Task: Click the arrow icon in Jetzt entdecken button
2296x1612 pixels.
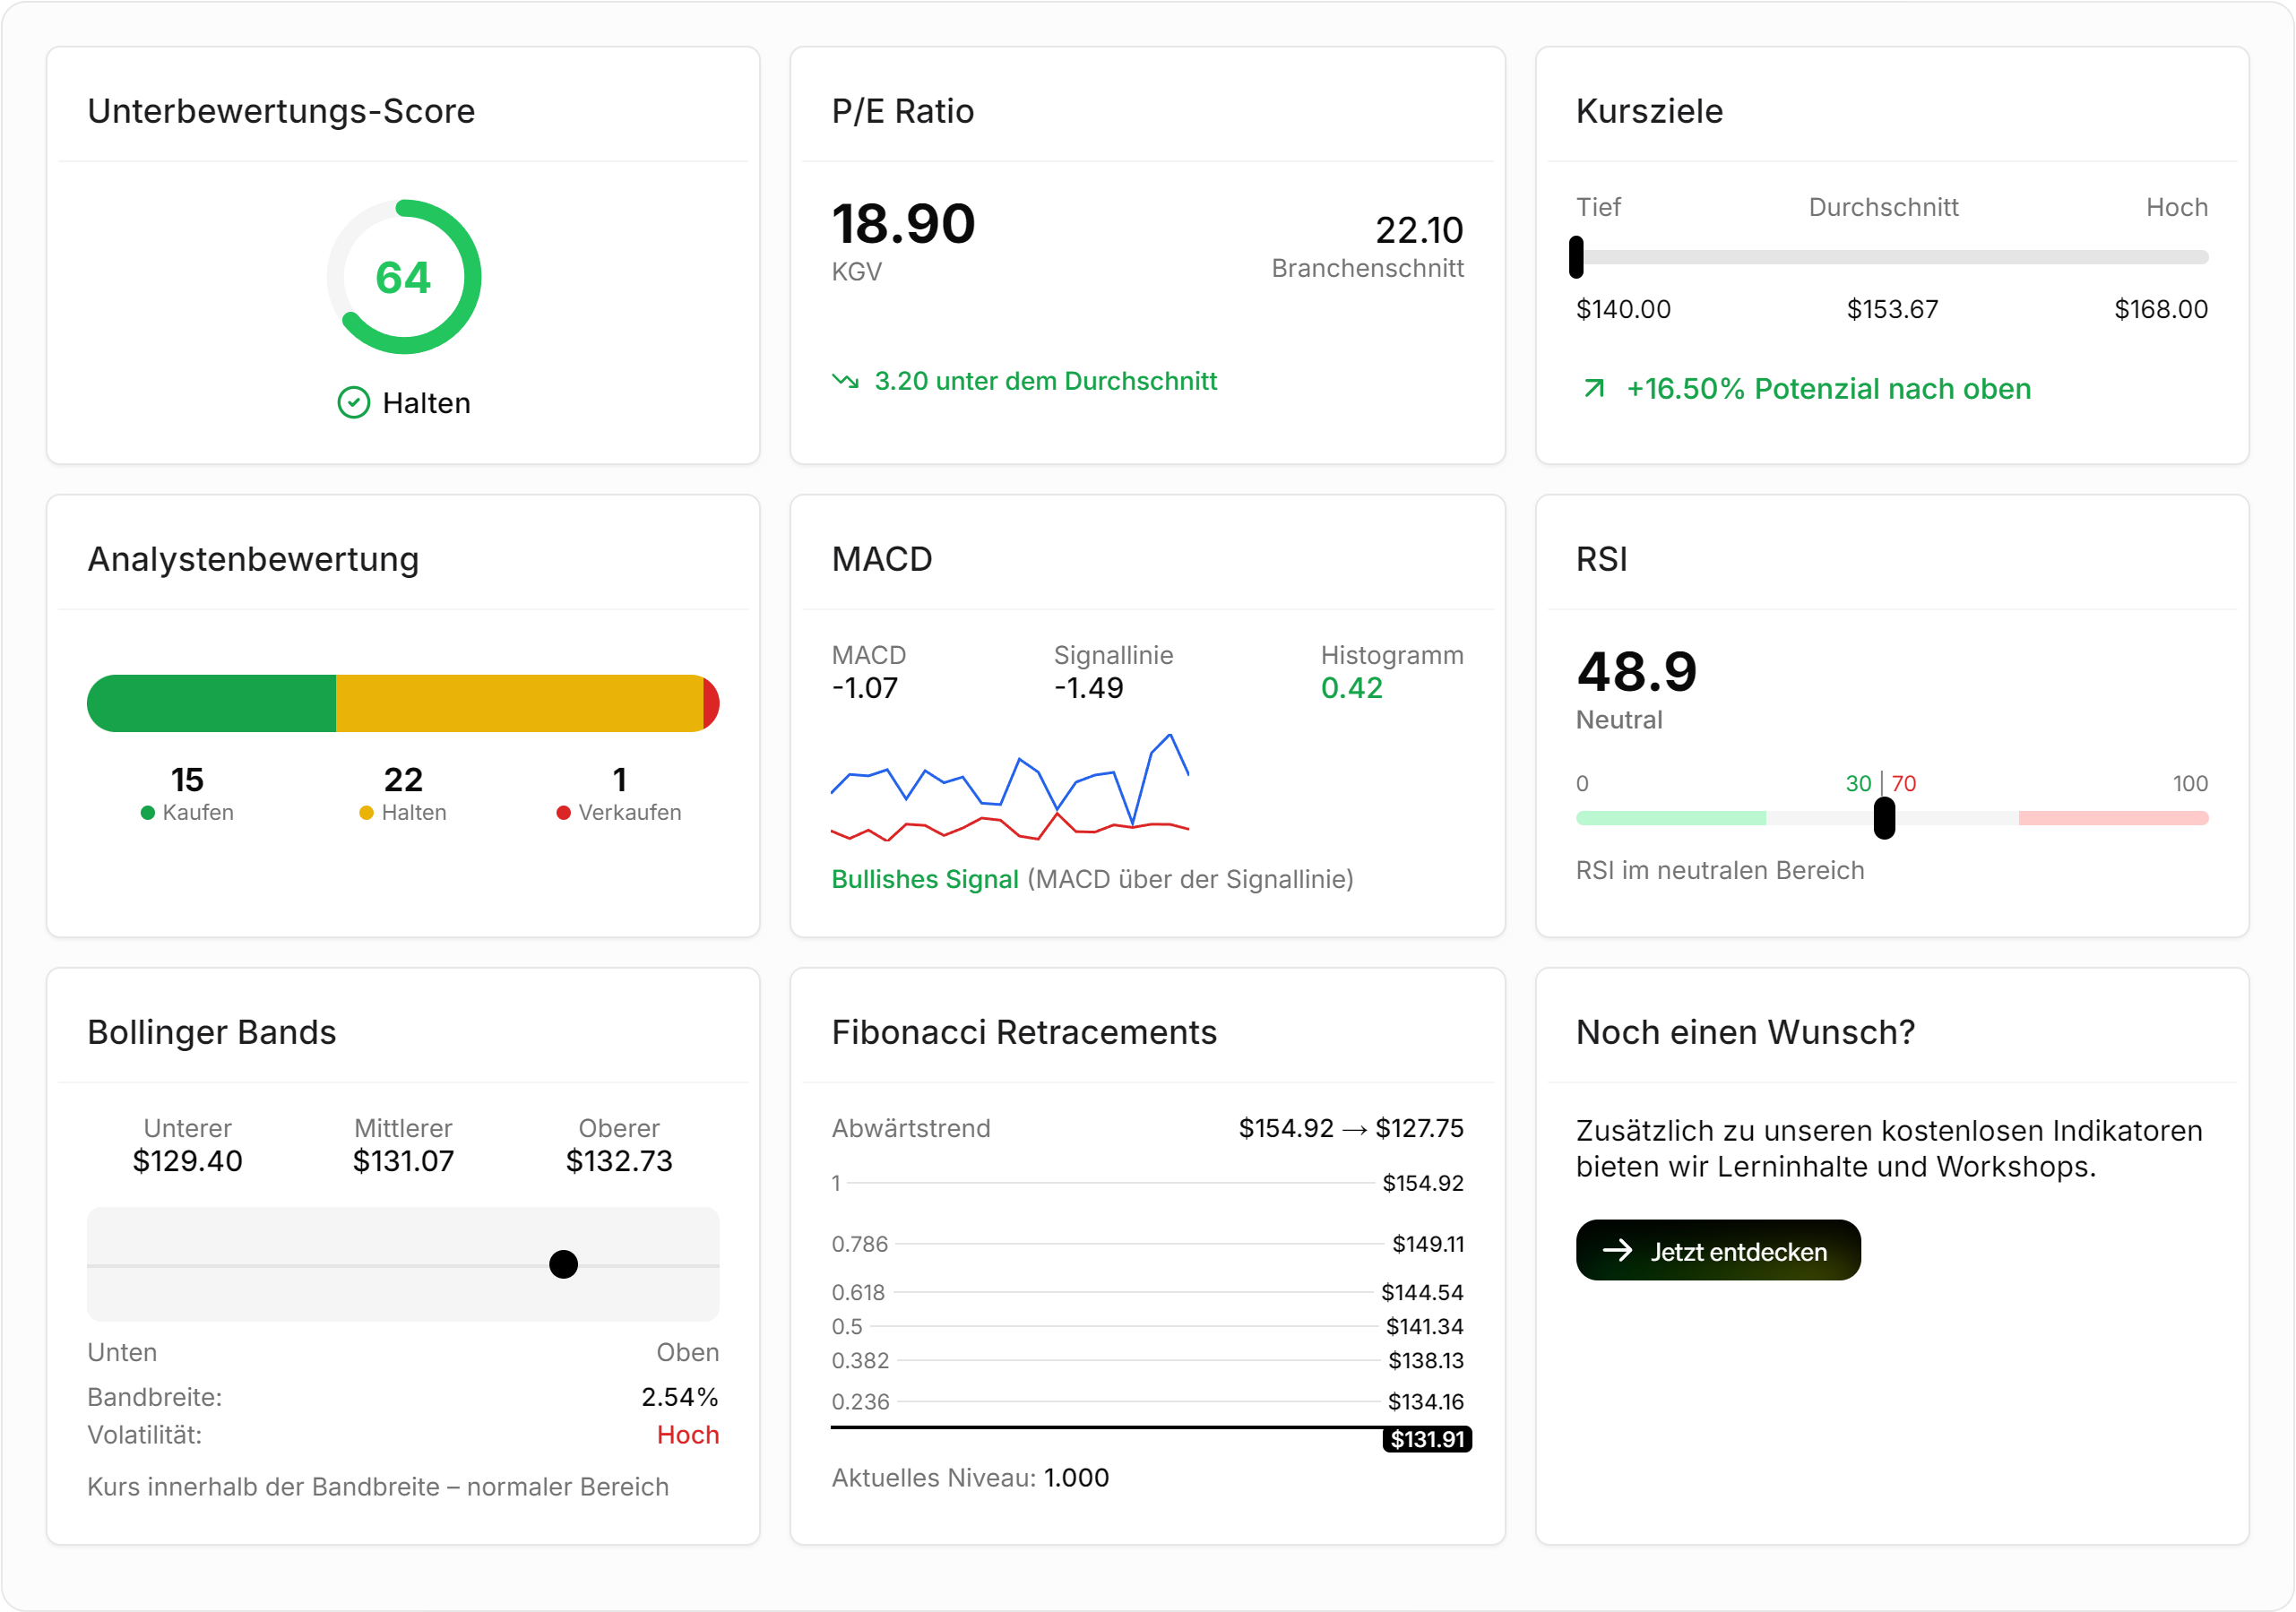Action: tap(1617, 1250)
